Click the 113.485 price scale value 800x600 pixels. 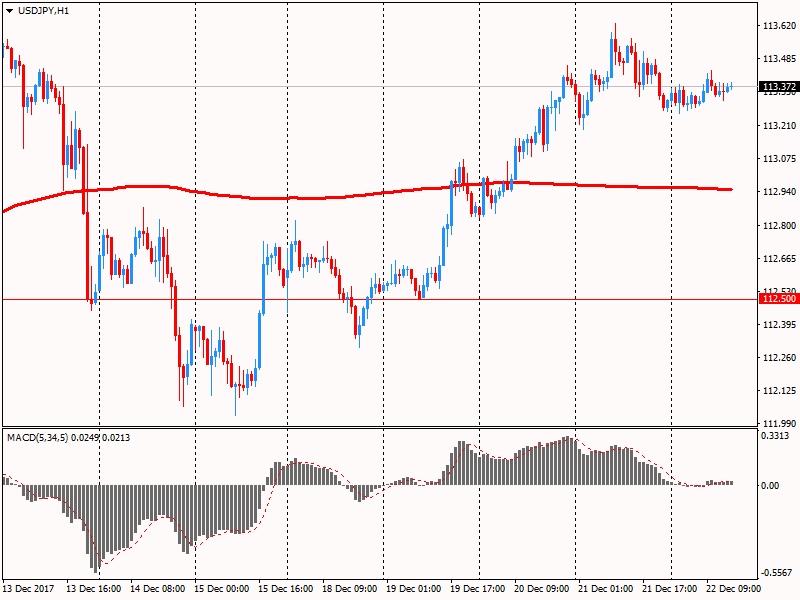[779, 59]
